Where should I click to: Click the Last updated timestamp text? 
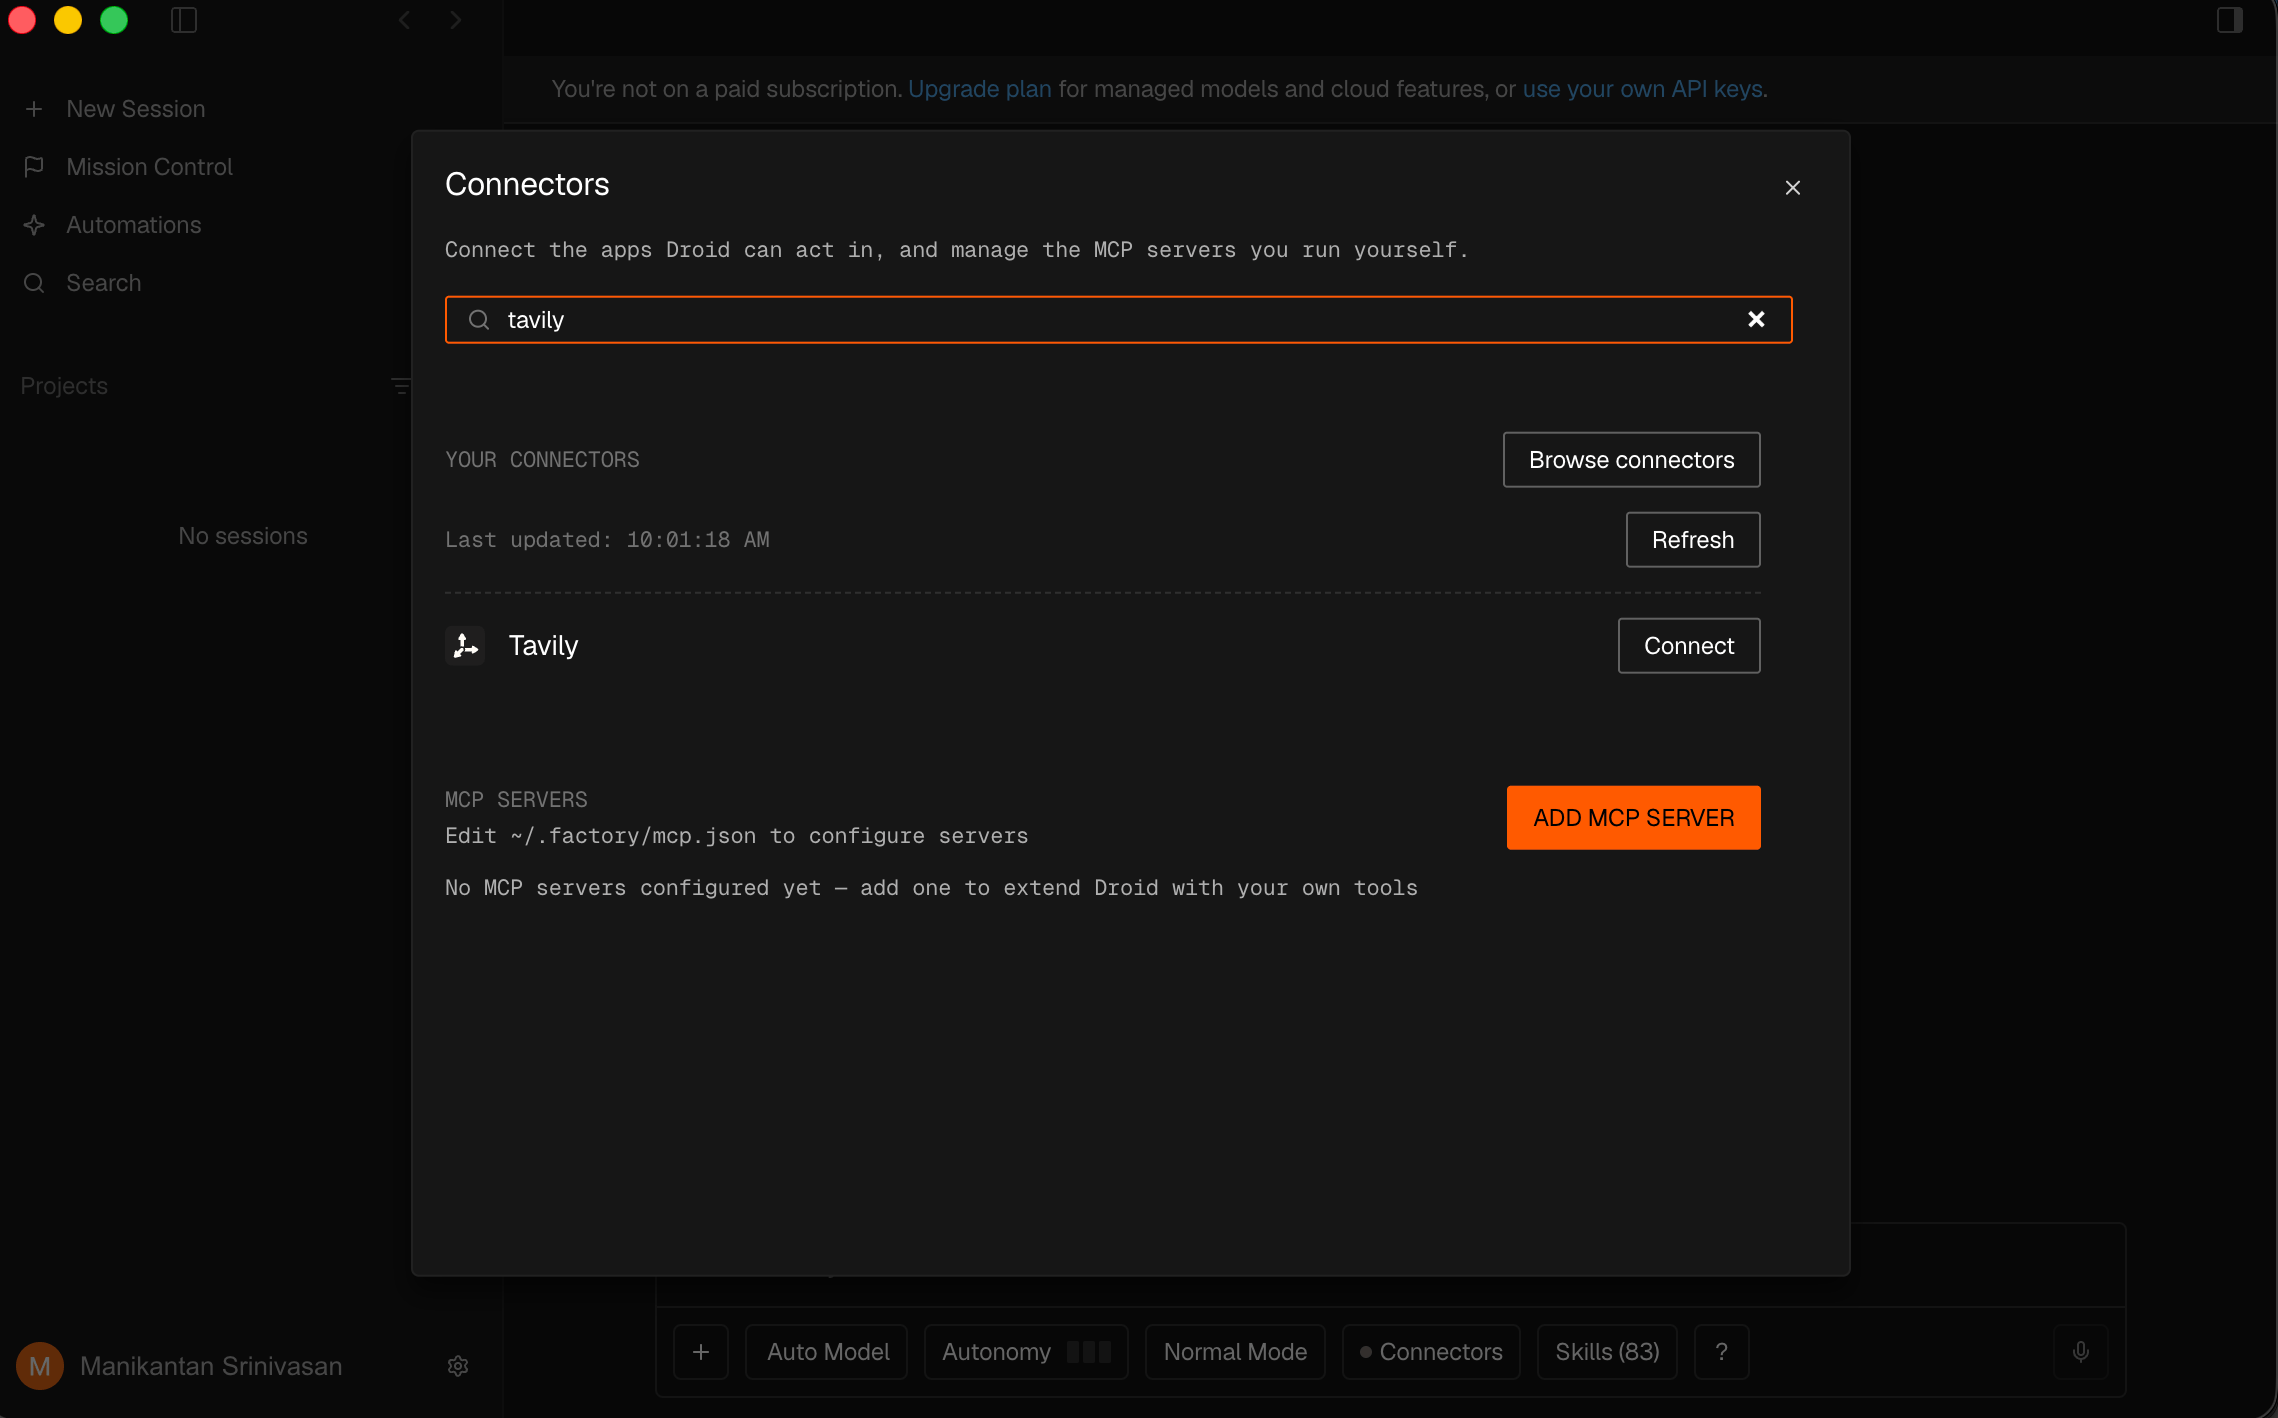[607, 539]
